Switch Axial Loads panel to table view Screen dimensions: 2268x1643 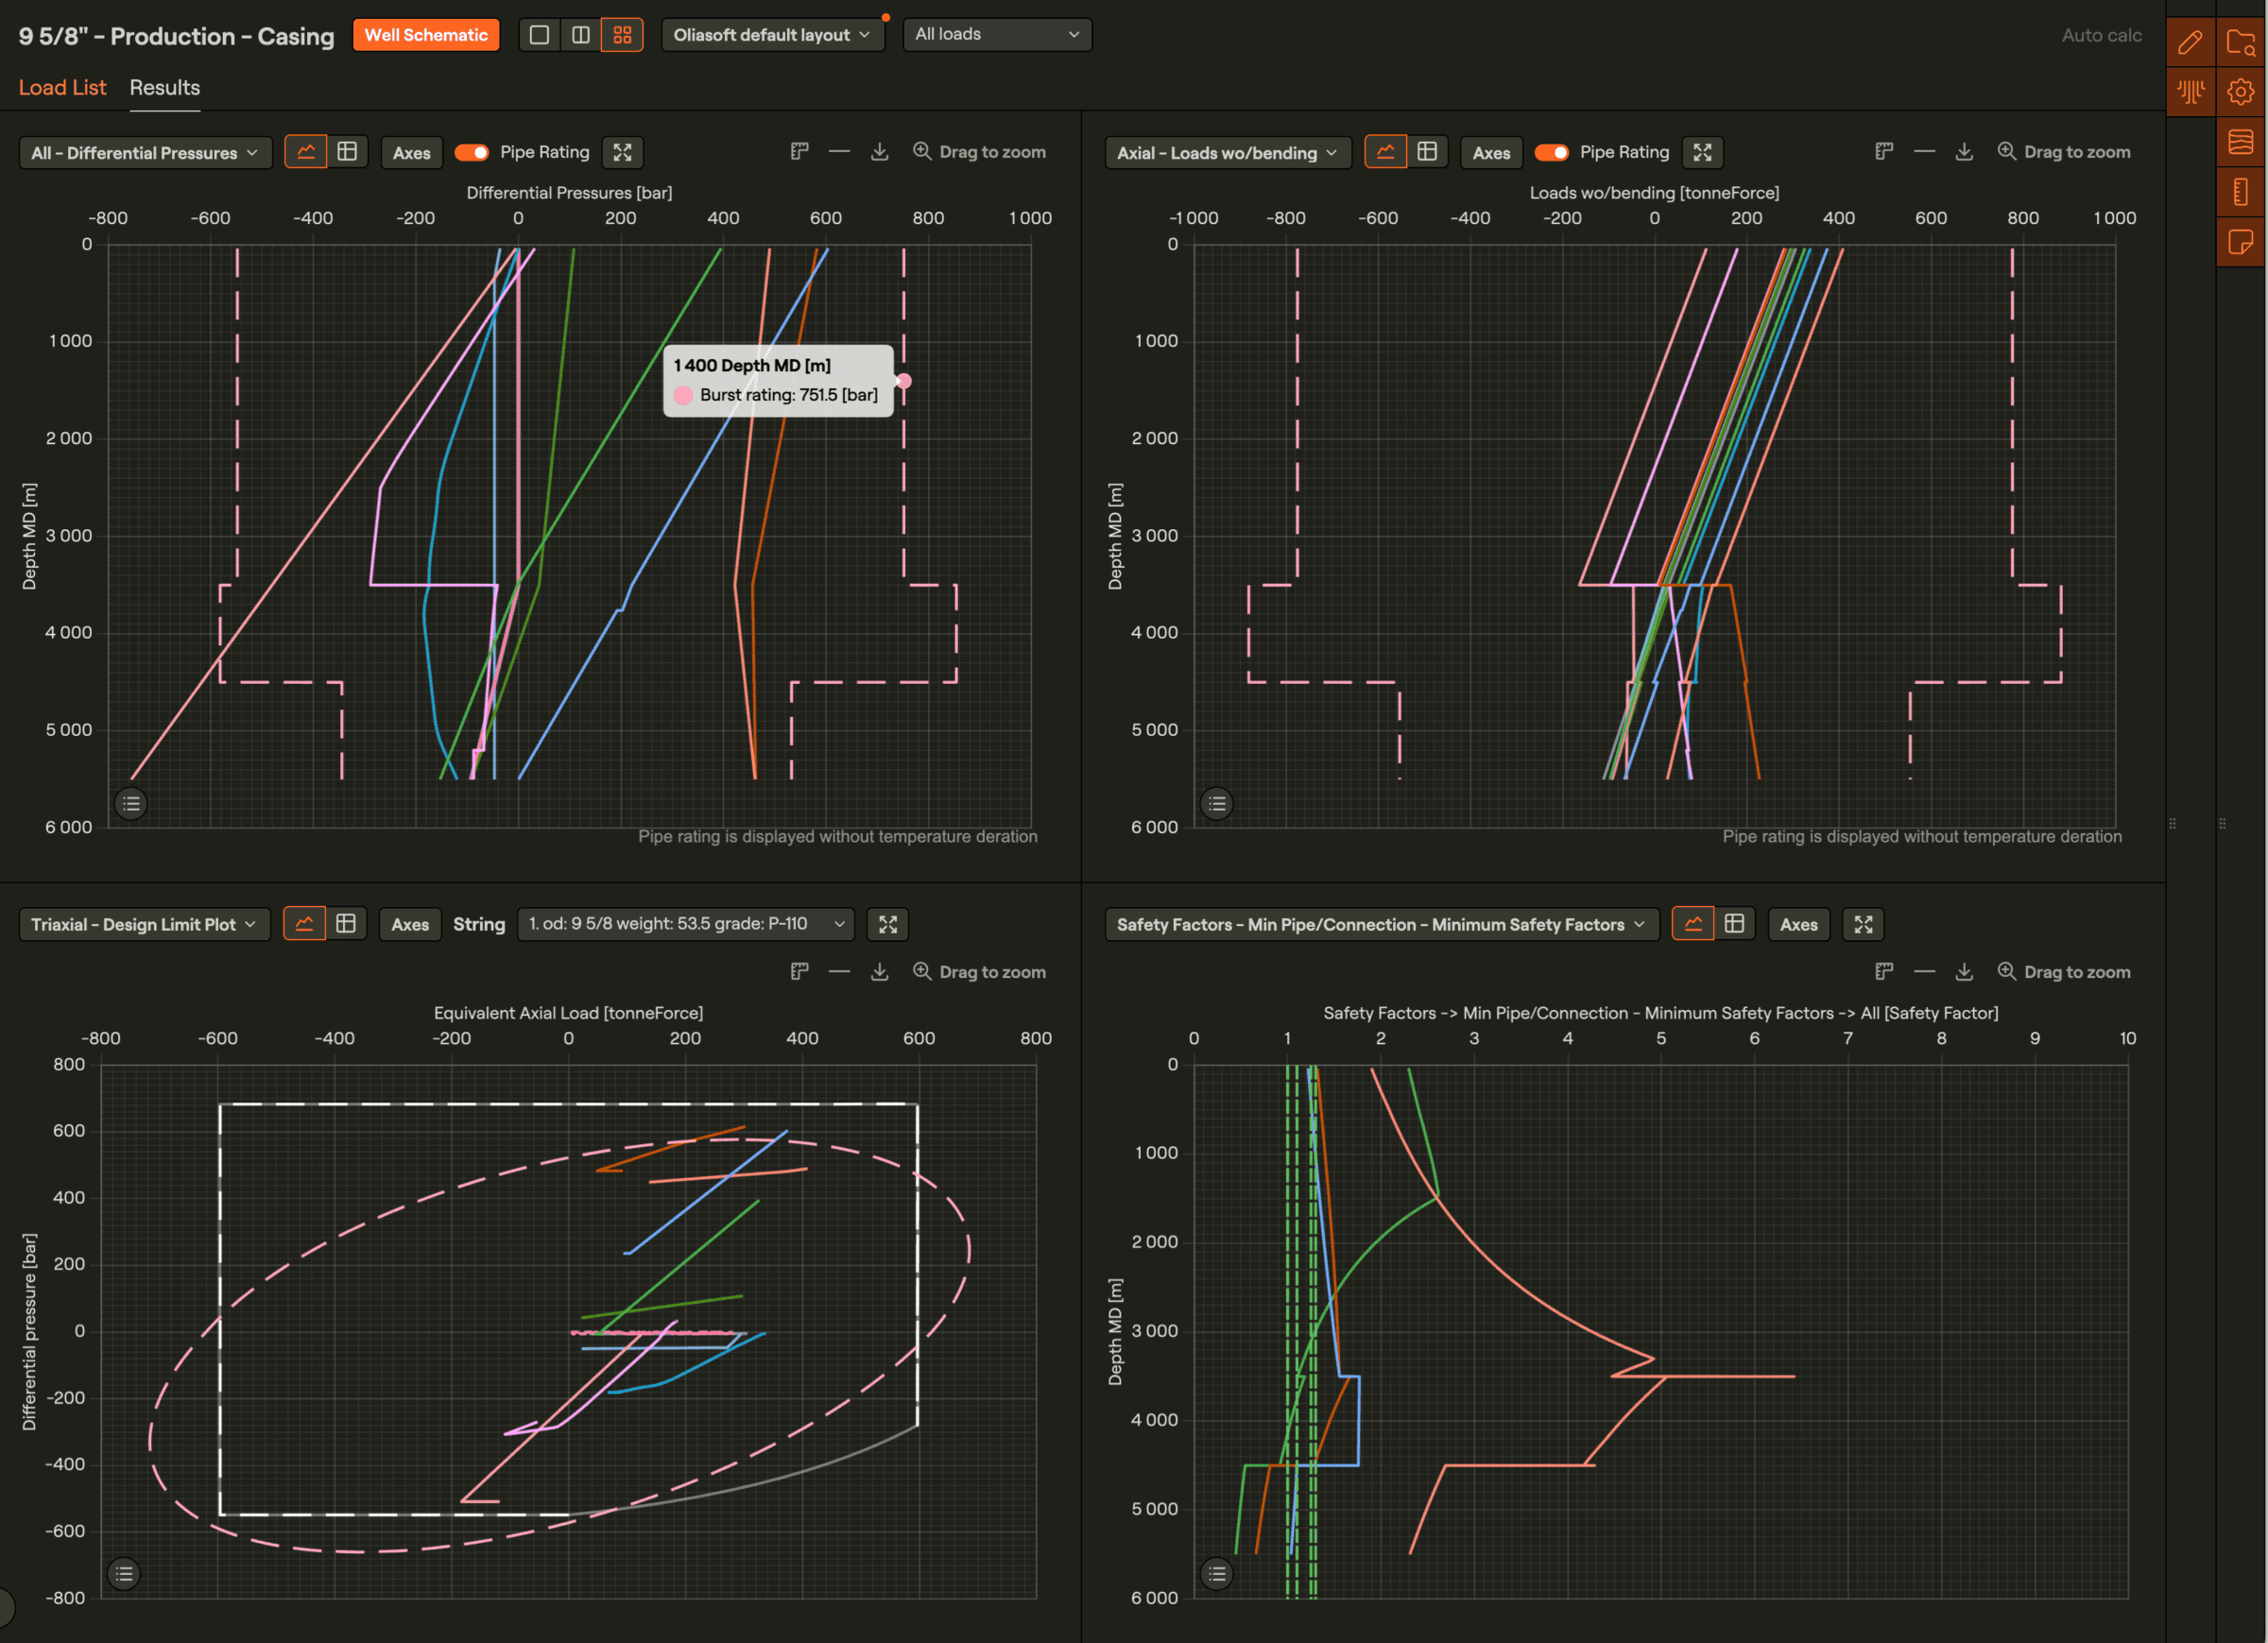[1427, 152]
